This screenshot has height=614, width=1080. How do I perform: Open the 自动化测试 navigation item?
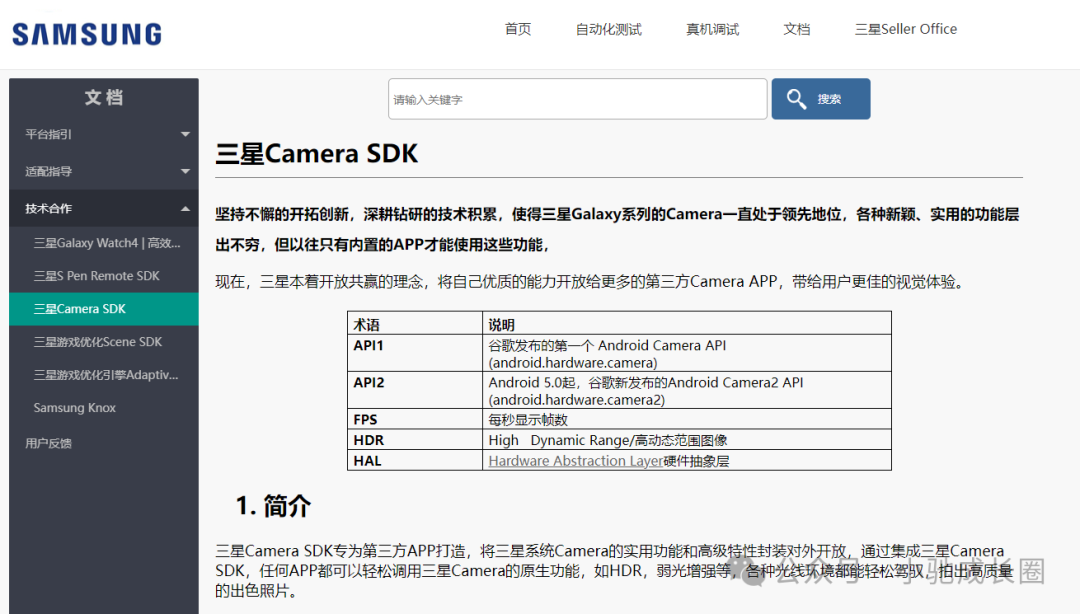[x=609, y=29]
